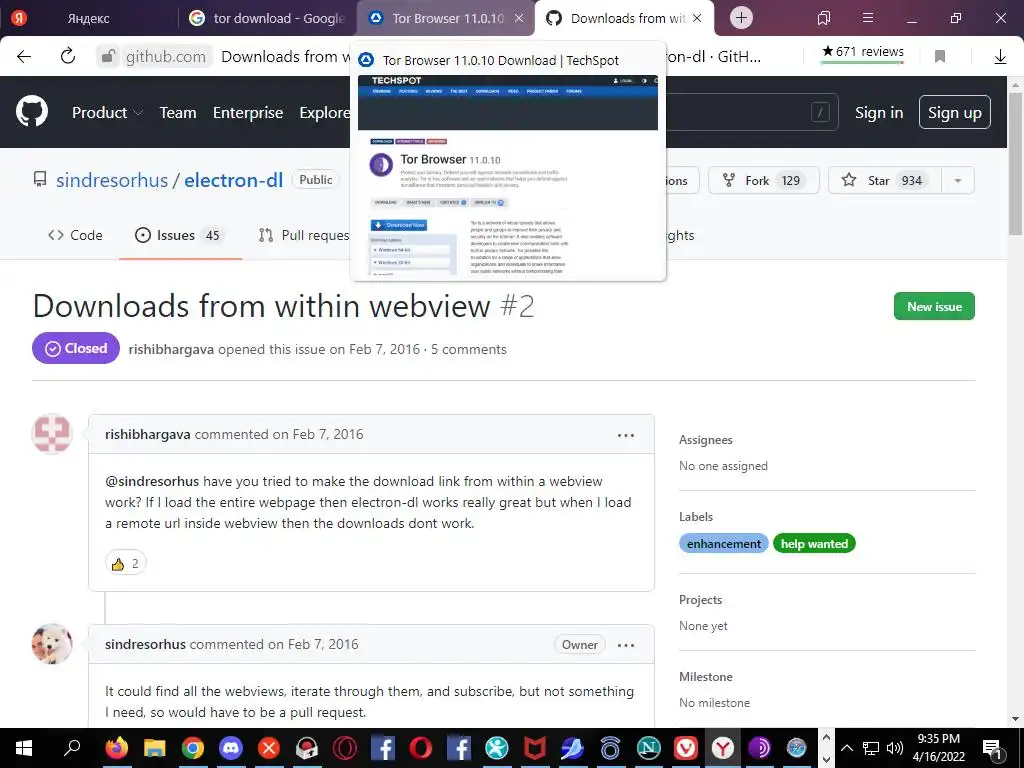Click sindresorhus's avatar

click(52, 644)
